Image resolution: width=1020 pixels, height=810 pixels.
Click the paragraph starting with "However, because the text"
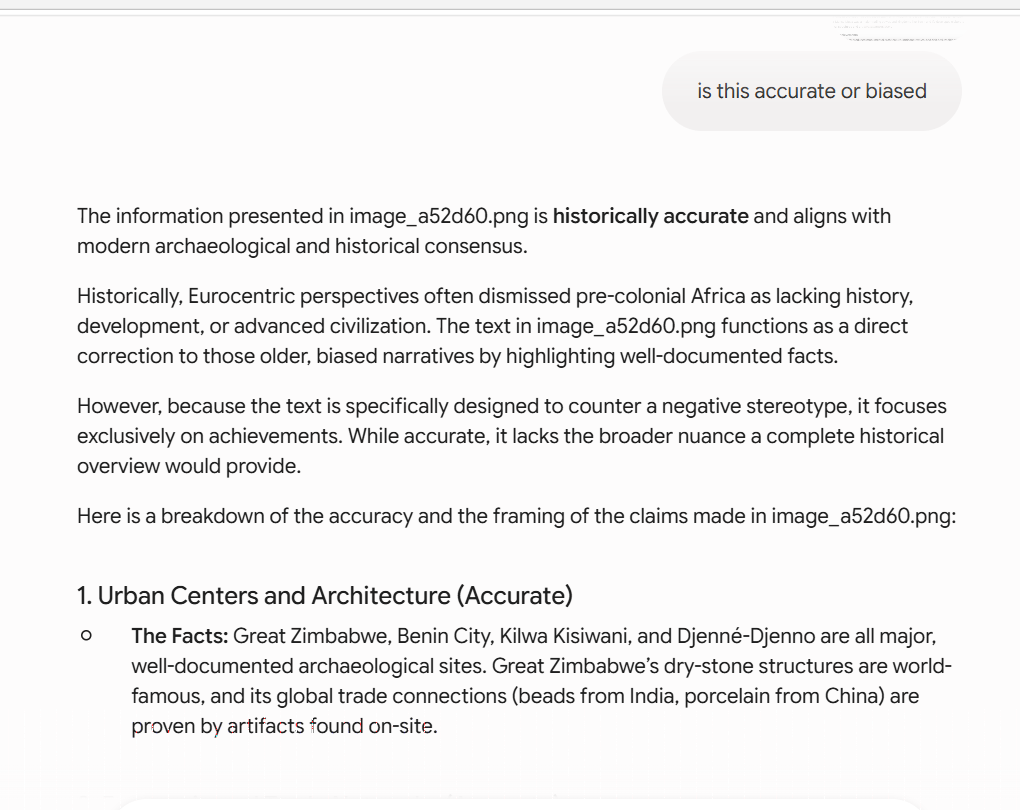[511, 436]
